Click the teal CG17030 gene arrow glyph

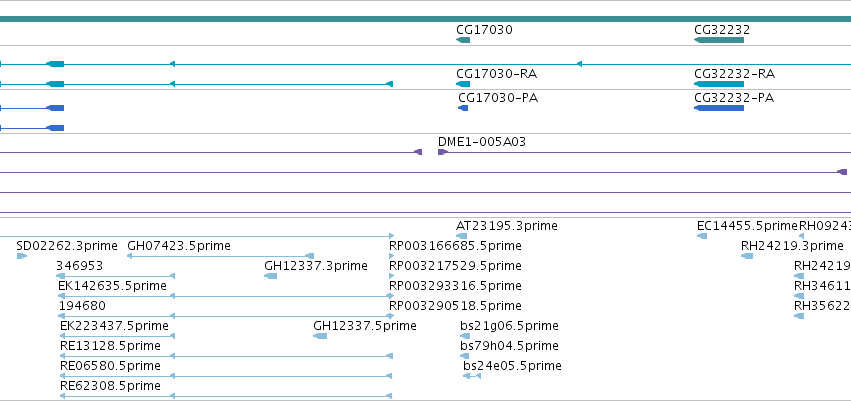[x=463, y=40]
